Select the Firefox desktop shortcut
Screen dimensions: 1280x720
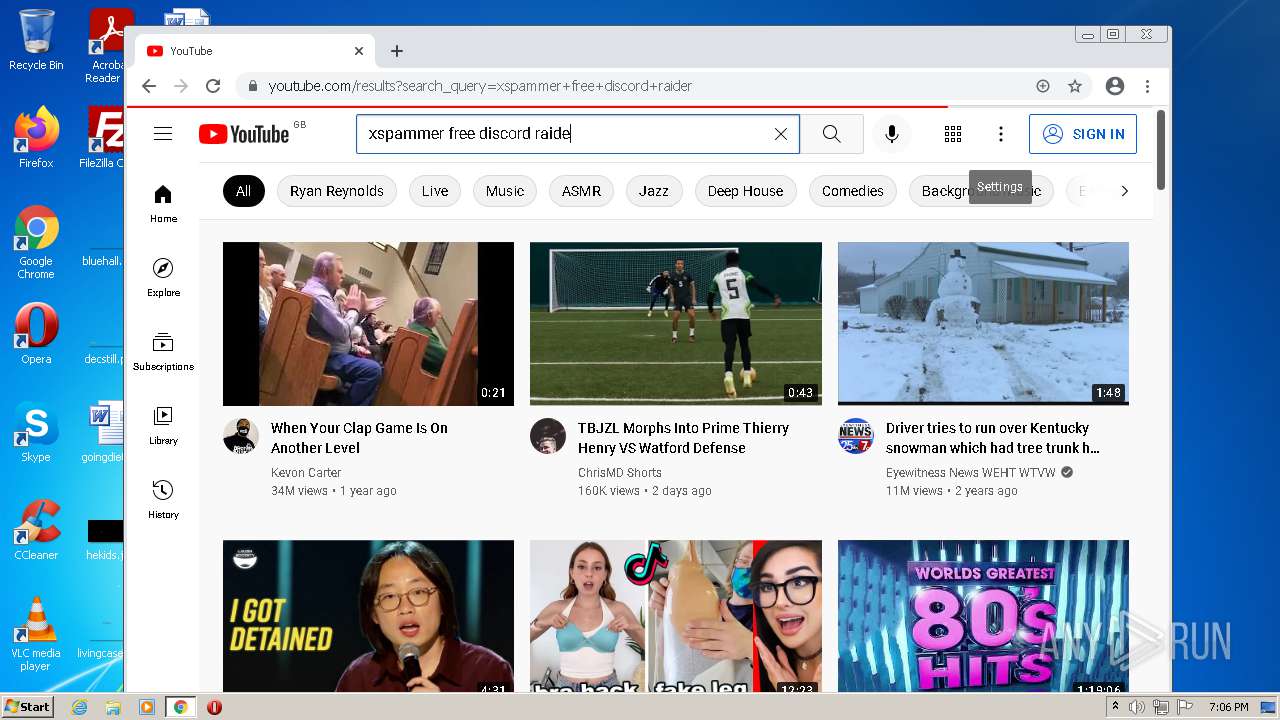click(x=36, y=138)
